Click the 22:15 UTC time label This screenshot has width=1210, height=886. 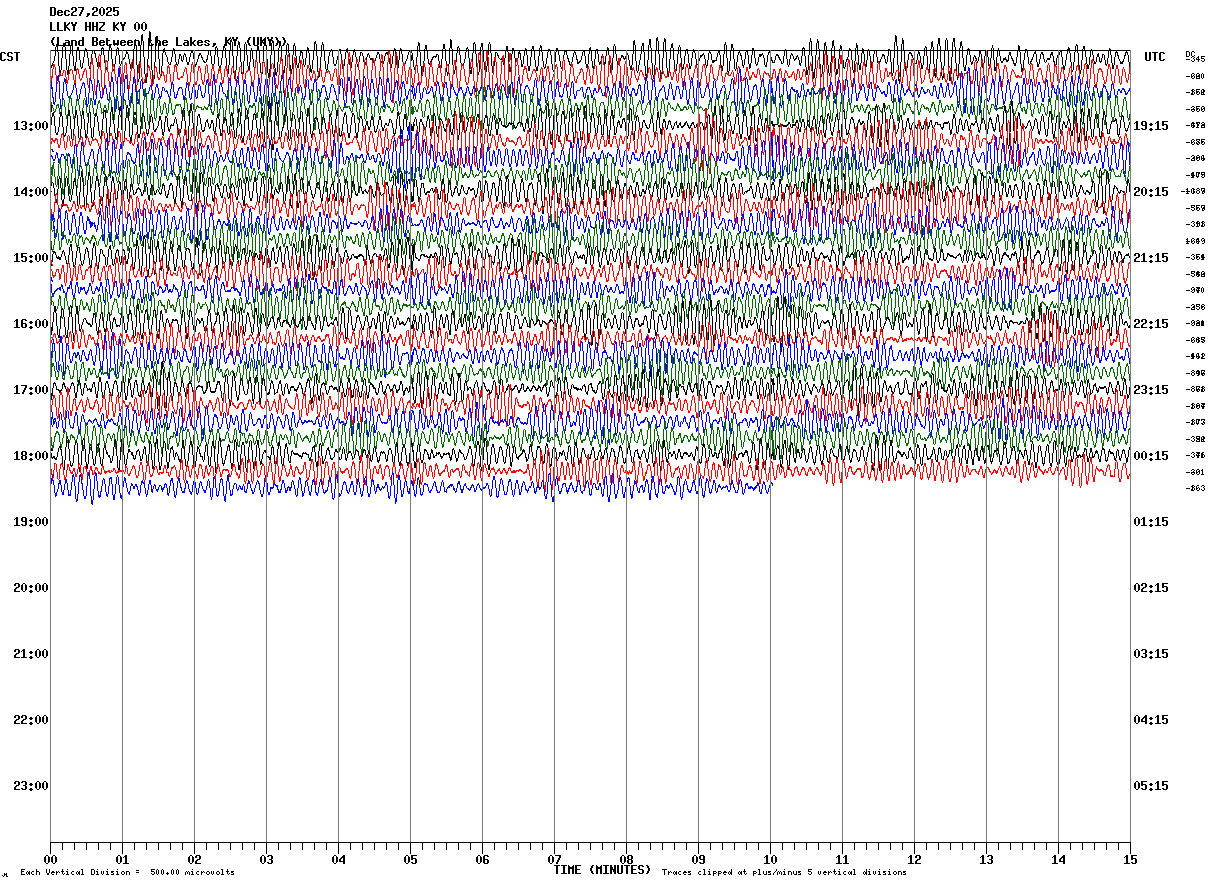(1150, 324)
